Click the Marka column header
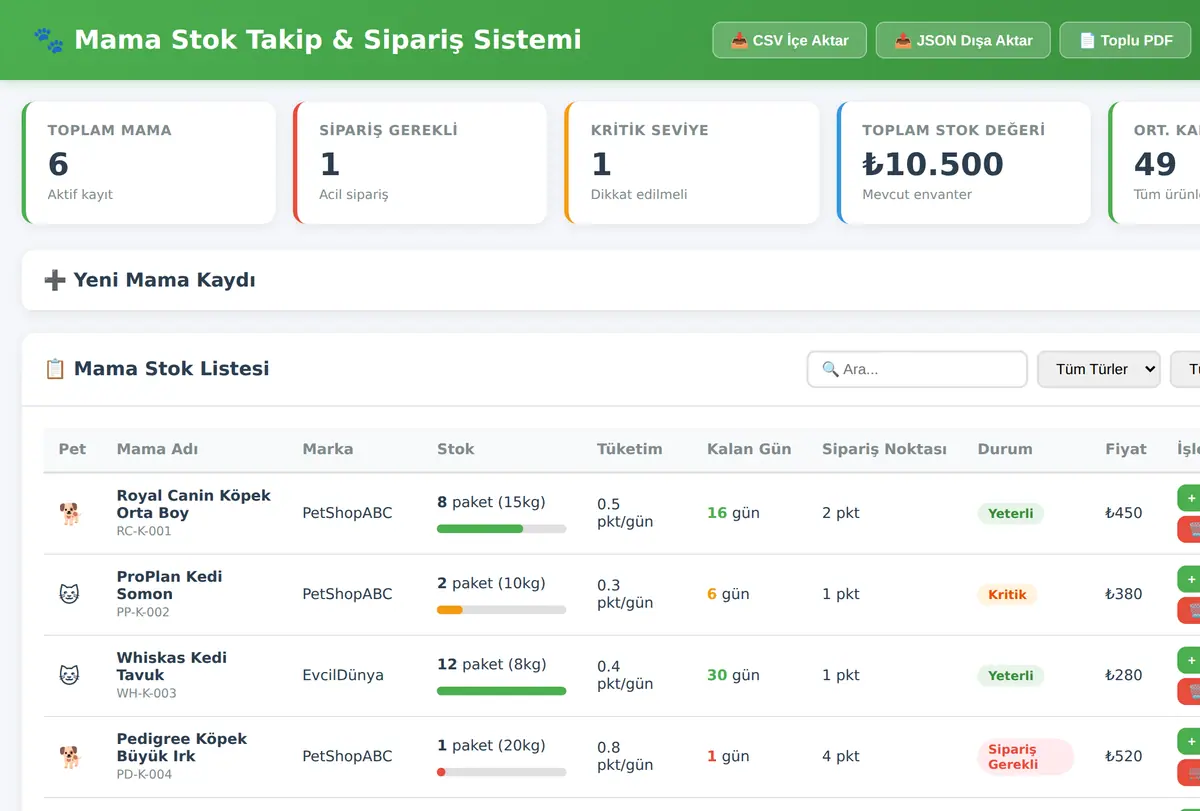1200x811 pixels. pos(328,449)
